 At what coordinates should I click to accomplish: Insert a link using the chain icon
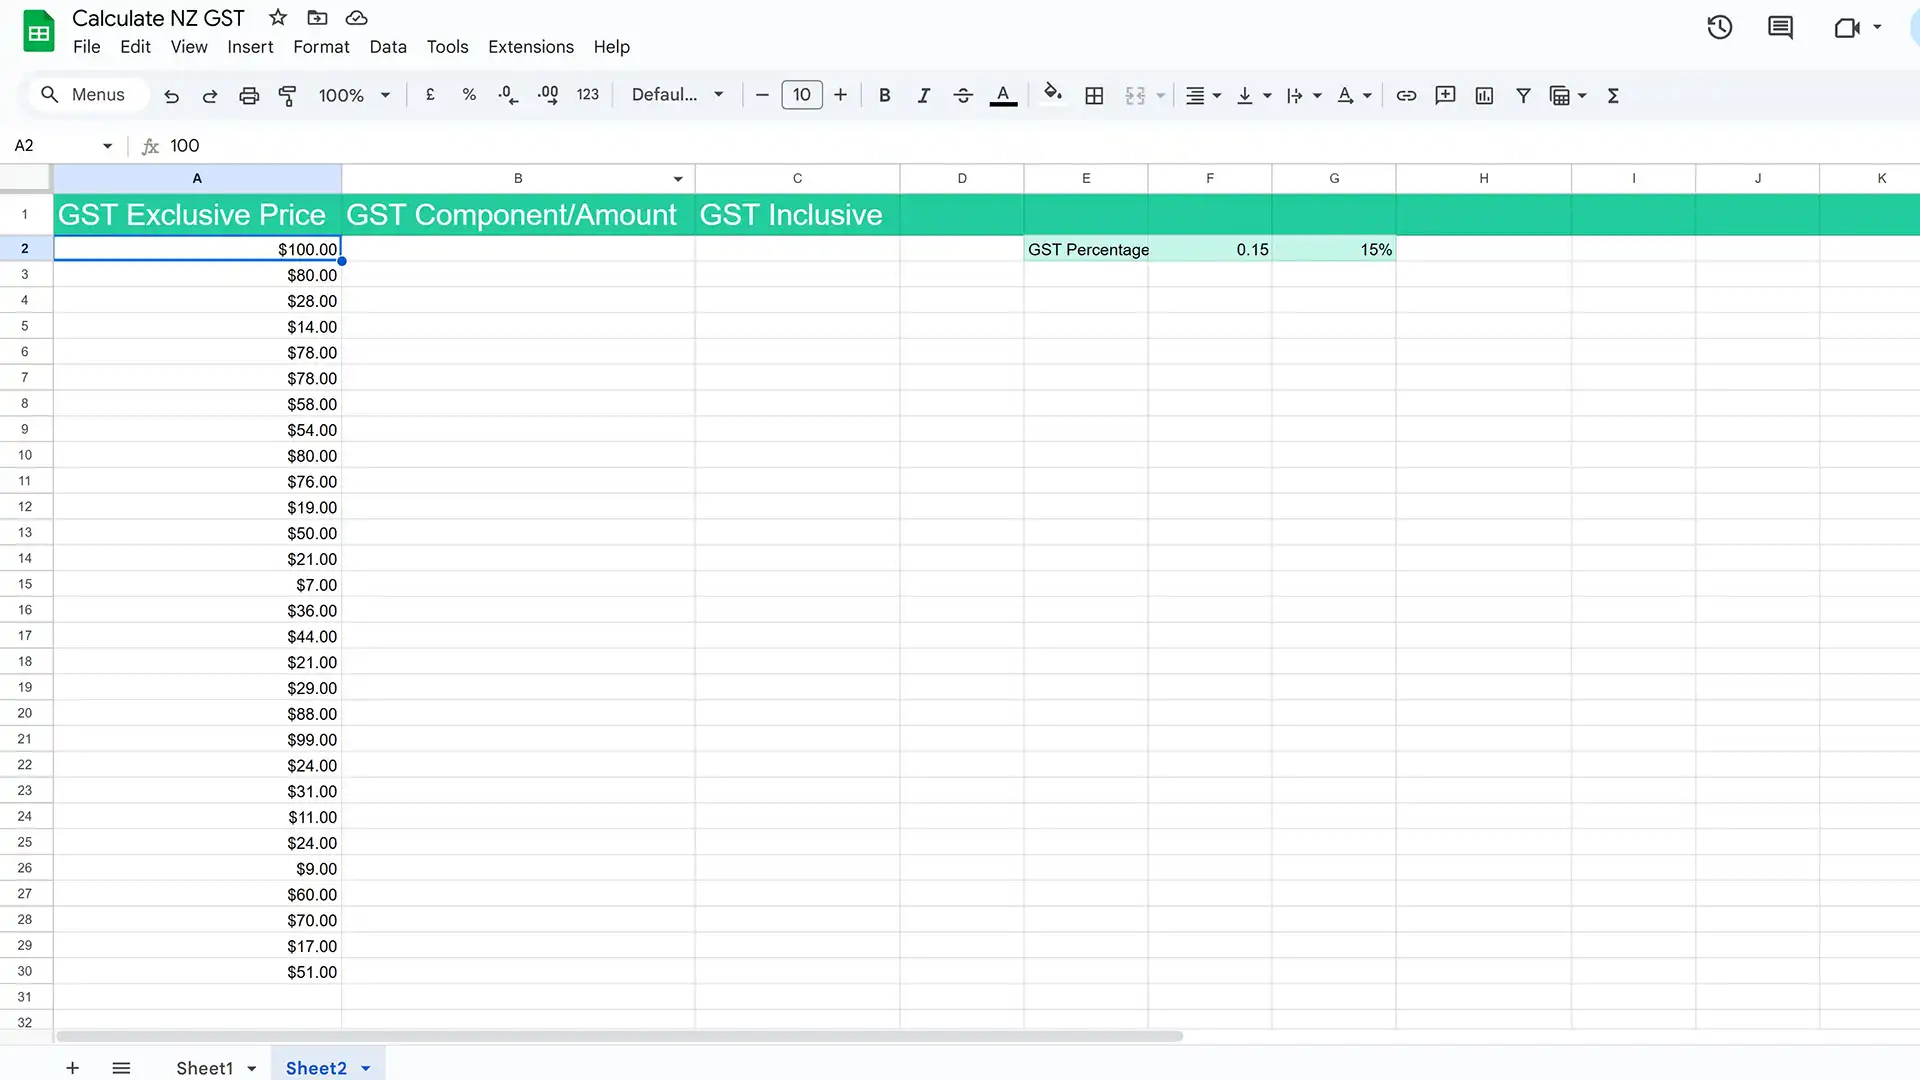(x=1406, y=96)
